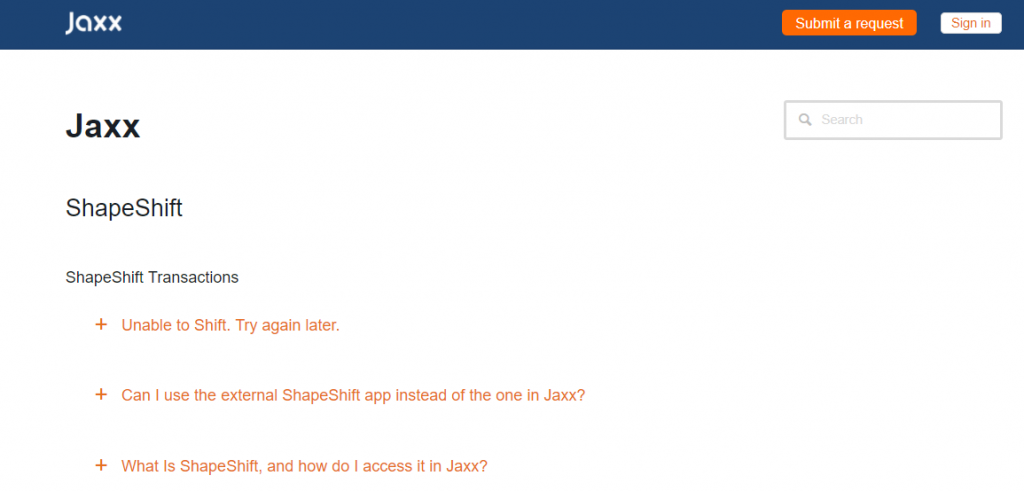
Task: Click the large Jaxx page title
Action: (x=103, y=126)
